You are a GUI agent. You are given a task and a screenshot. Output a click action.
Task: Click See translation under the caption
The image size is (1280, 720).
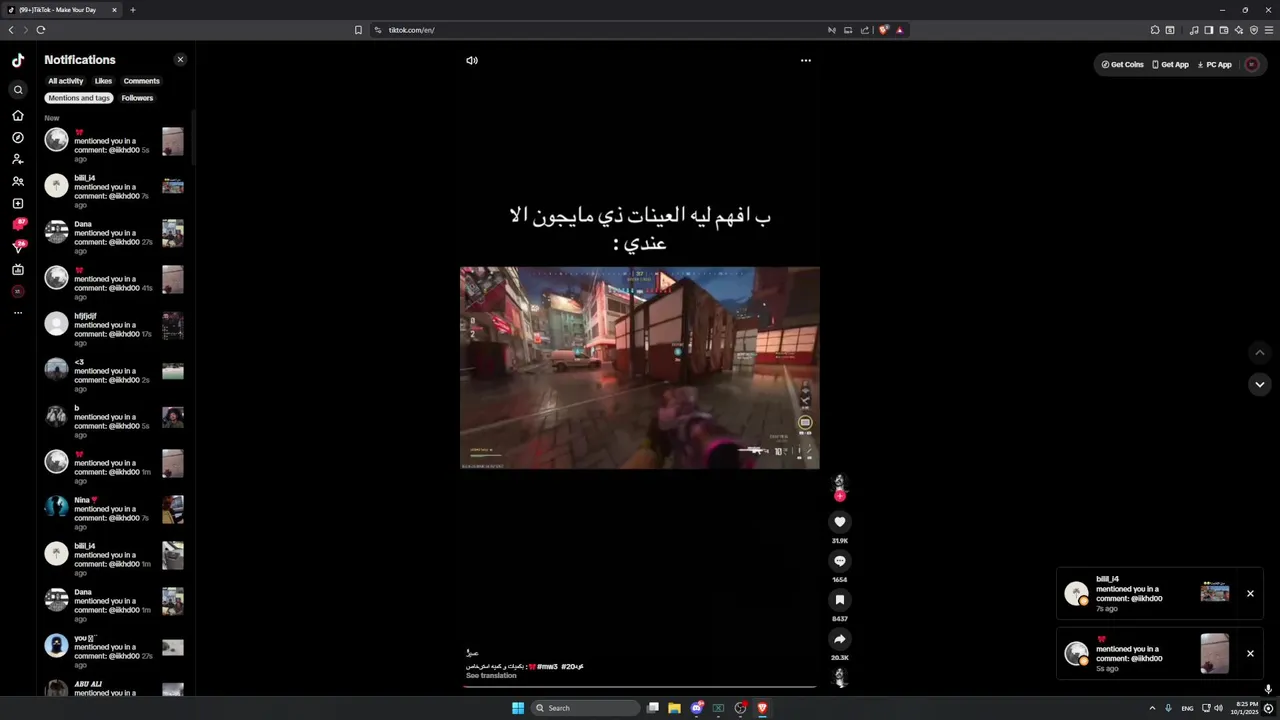(491, 676)
